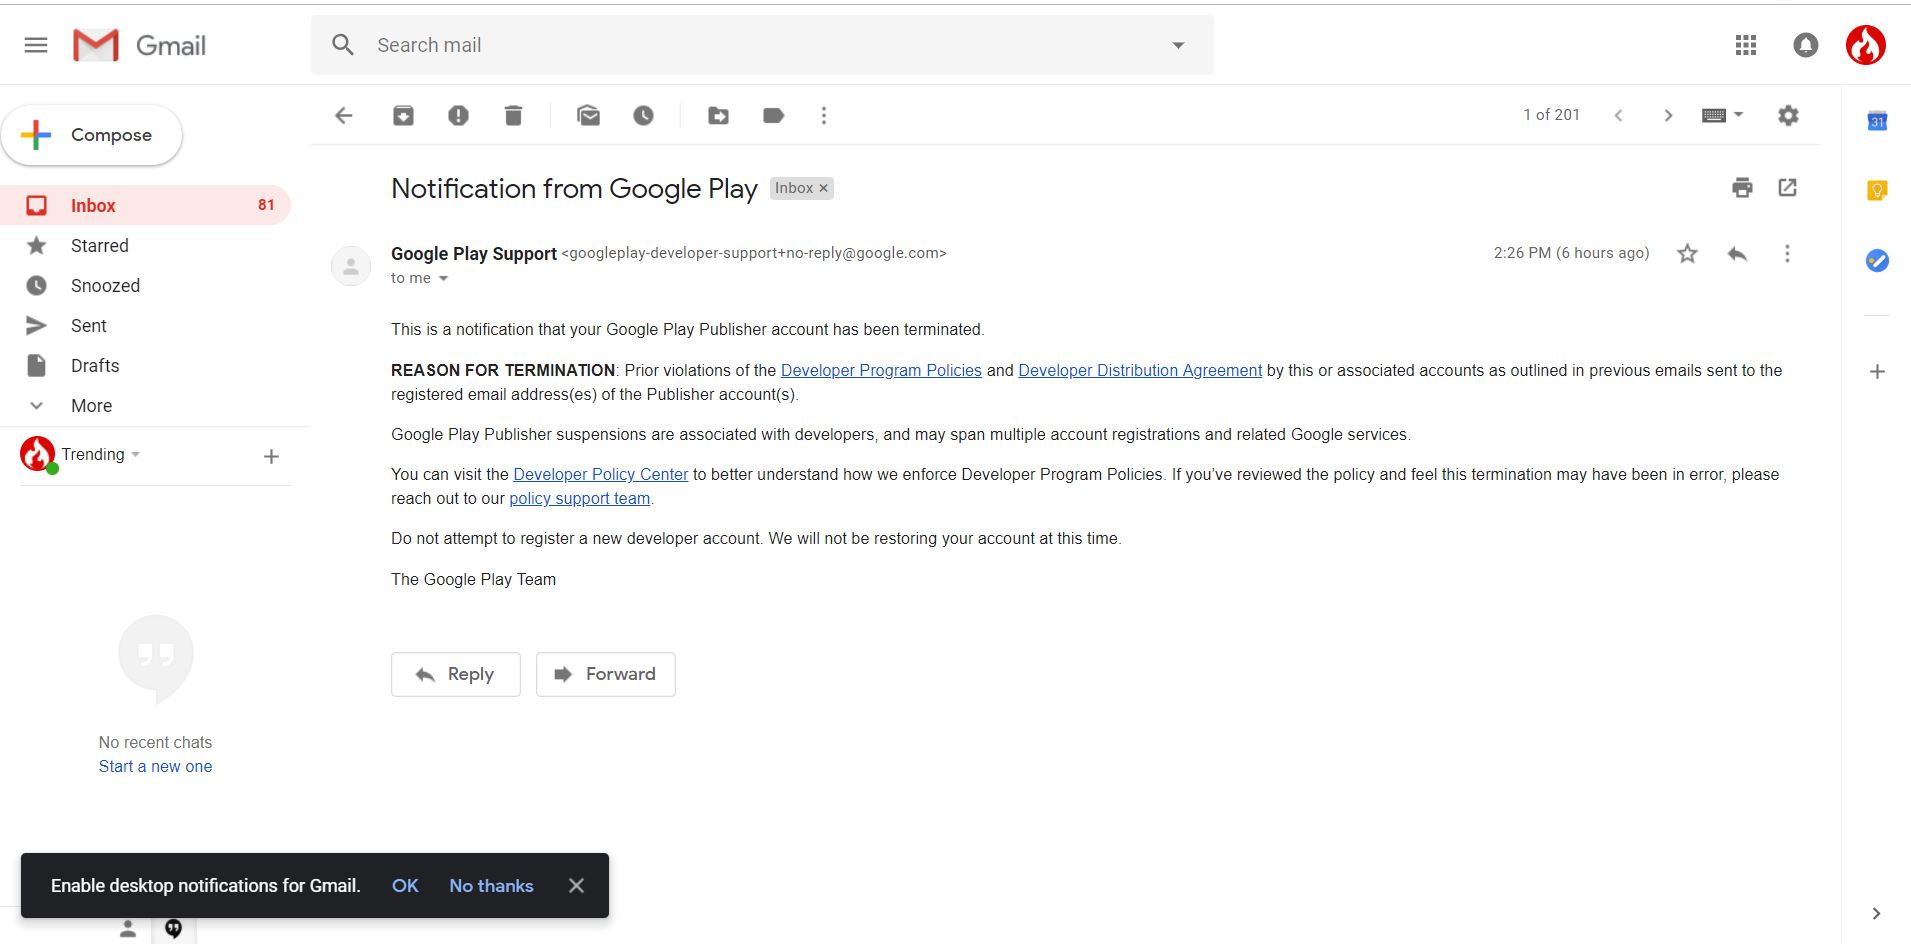Report this email as spam

pyautogui.click(x=458, y=115)
